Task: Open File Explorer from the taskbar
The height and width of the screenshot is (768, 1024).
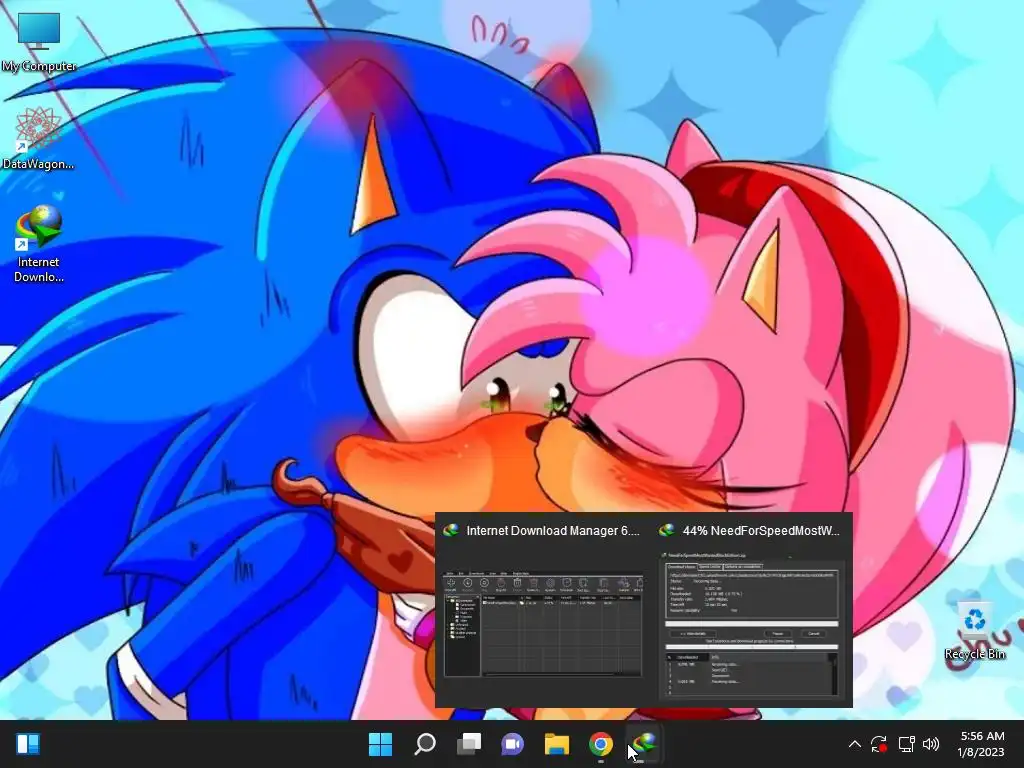Action: point(557,744)
